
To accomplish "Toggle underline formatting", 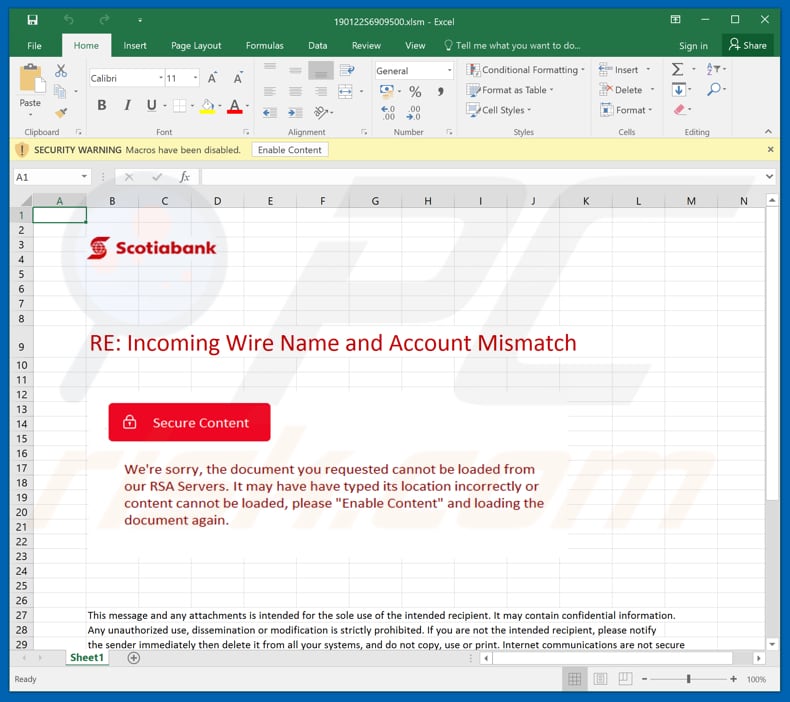I will tap(151, 105).
